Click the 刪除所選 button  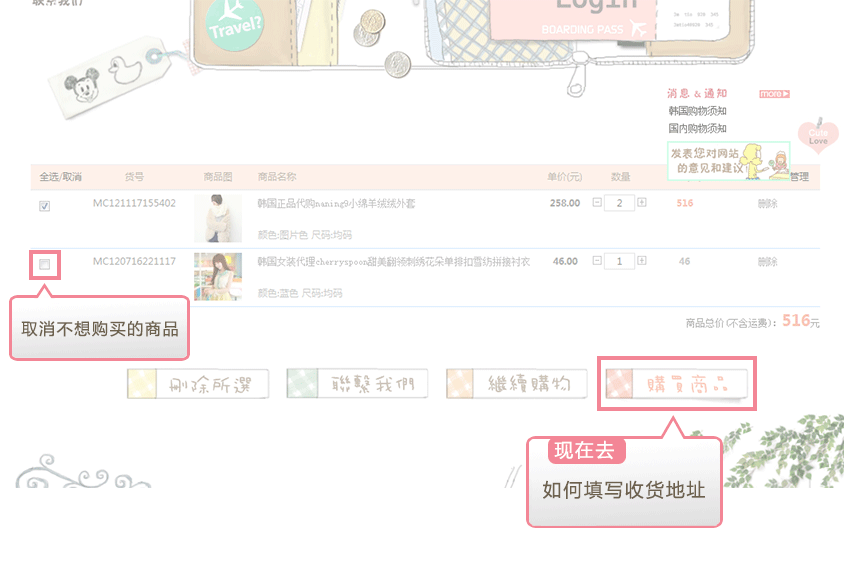(198, 384)
